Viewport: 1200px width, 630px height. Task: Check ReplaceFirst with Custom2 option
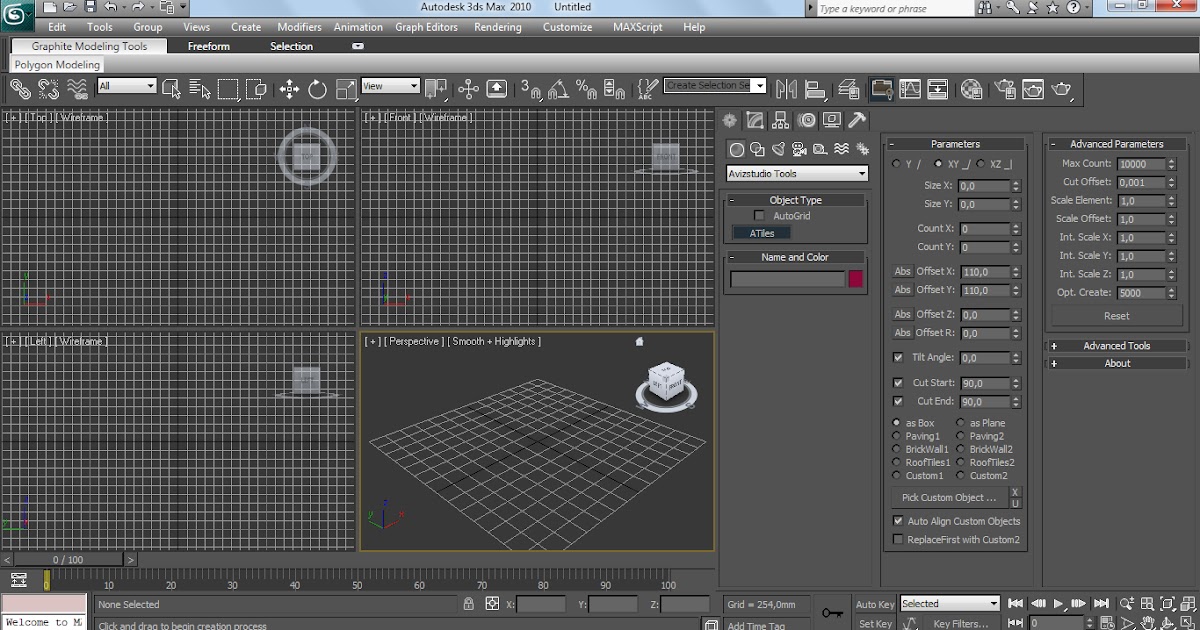point(898,540)
